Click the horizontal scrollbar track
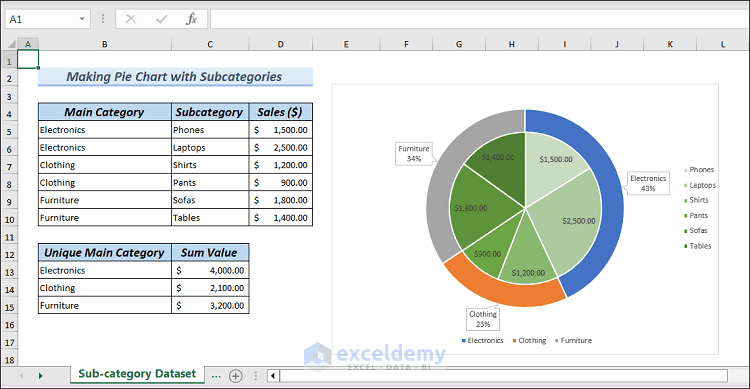The height and width of the screenshot is (389, 750). tap(503, 376)
